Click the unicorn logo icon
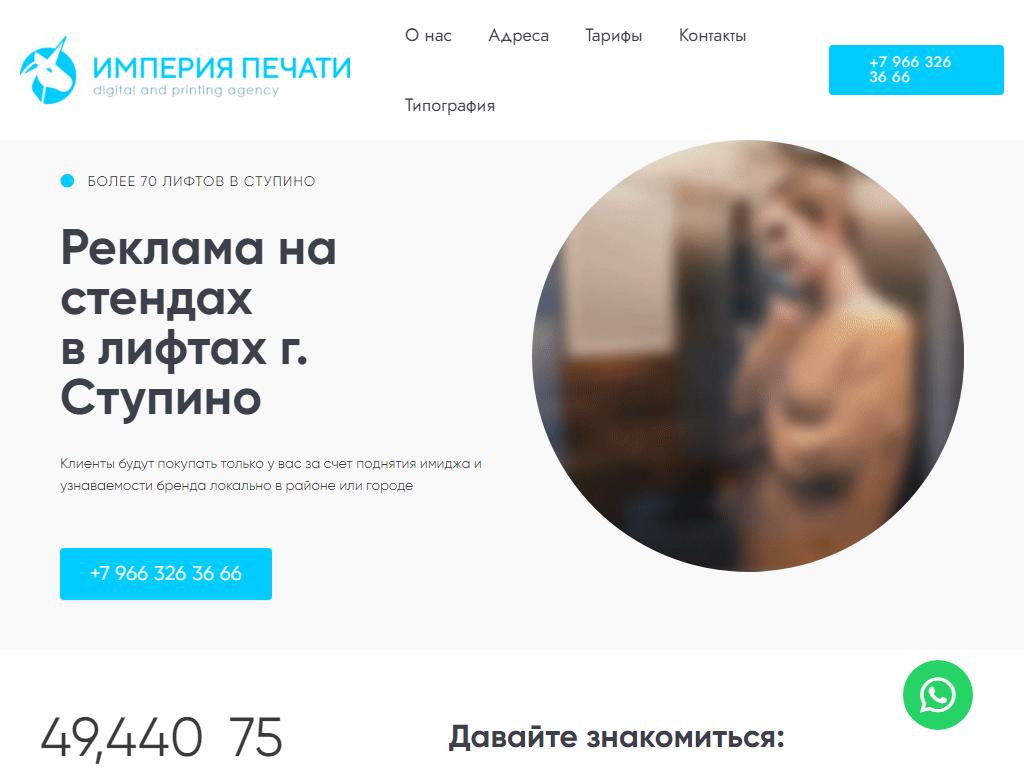 click(x=48, y=71)
